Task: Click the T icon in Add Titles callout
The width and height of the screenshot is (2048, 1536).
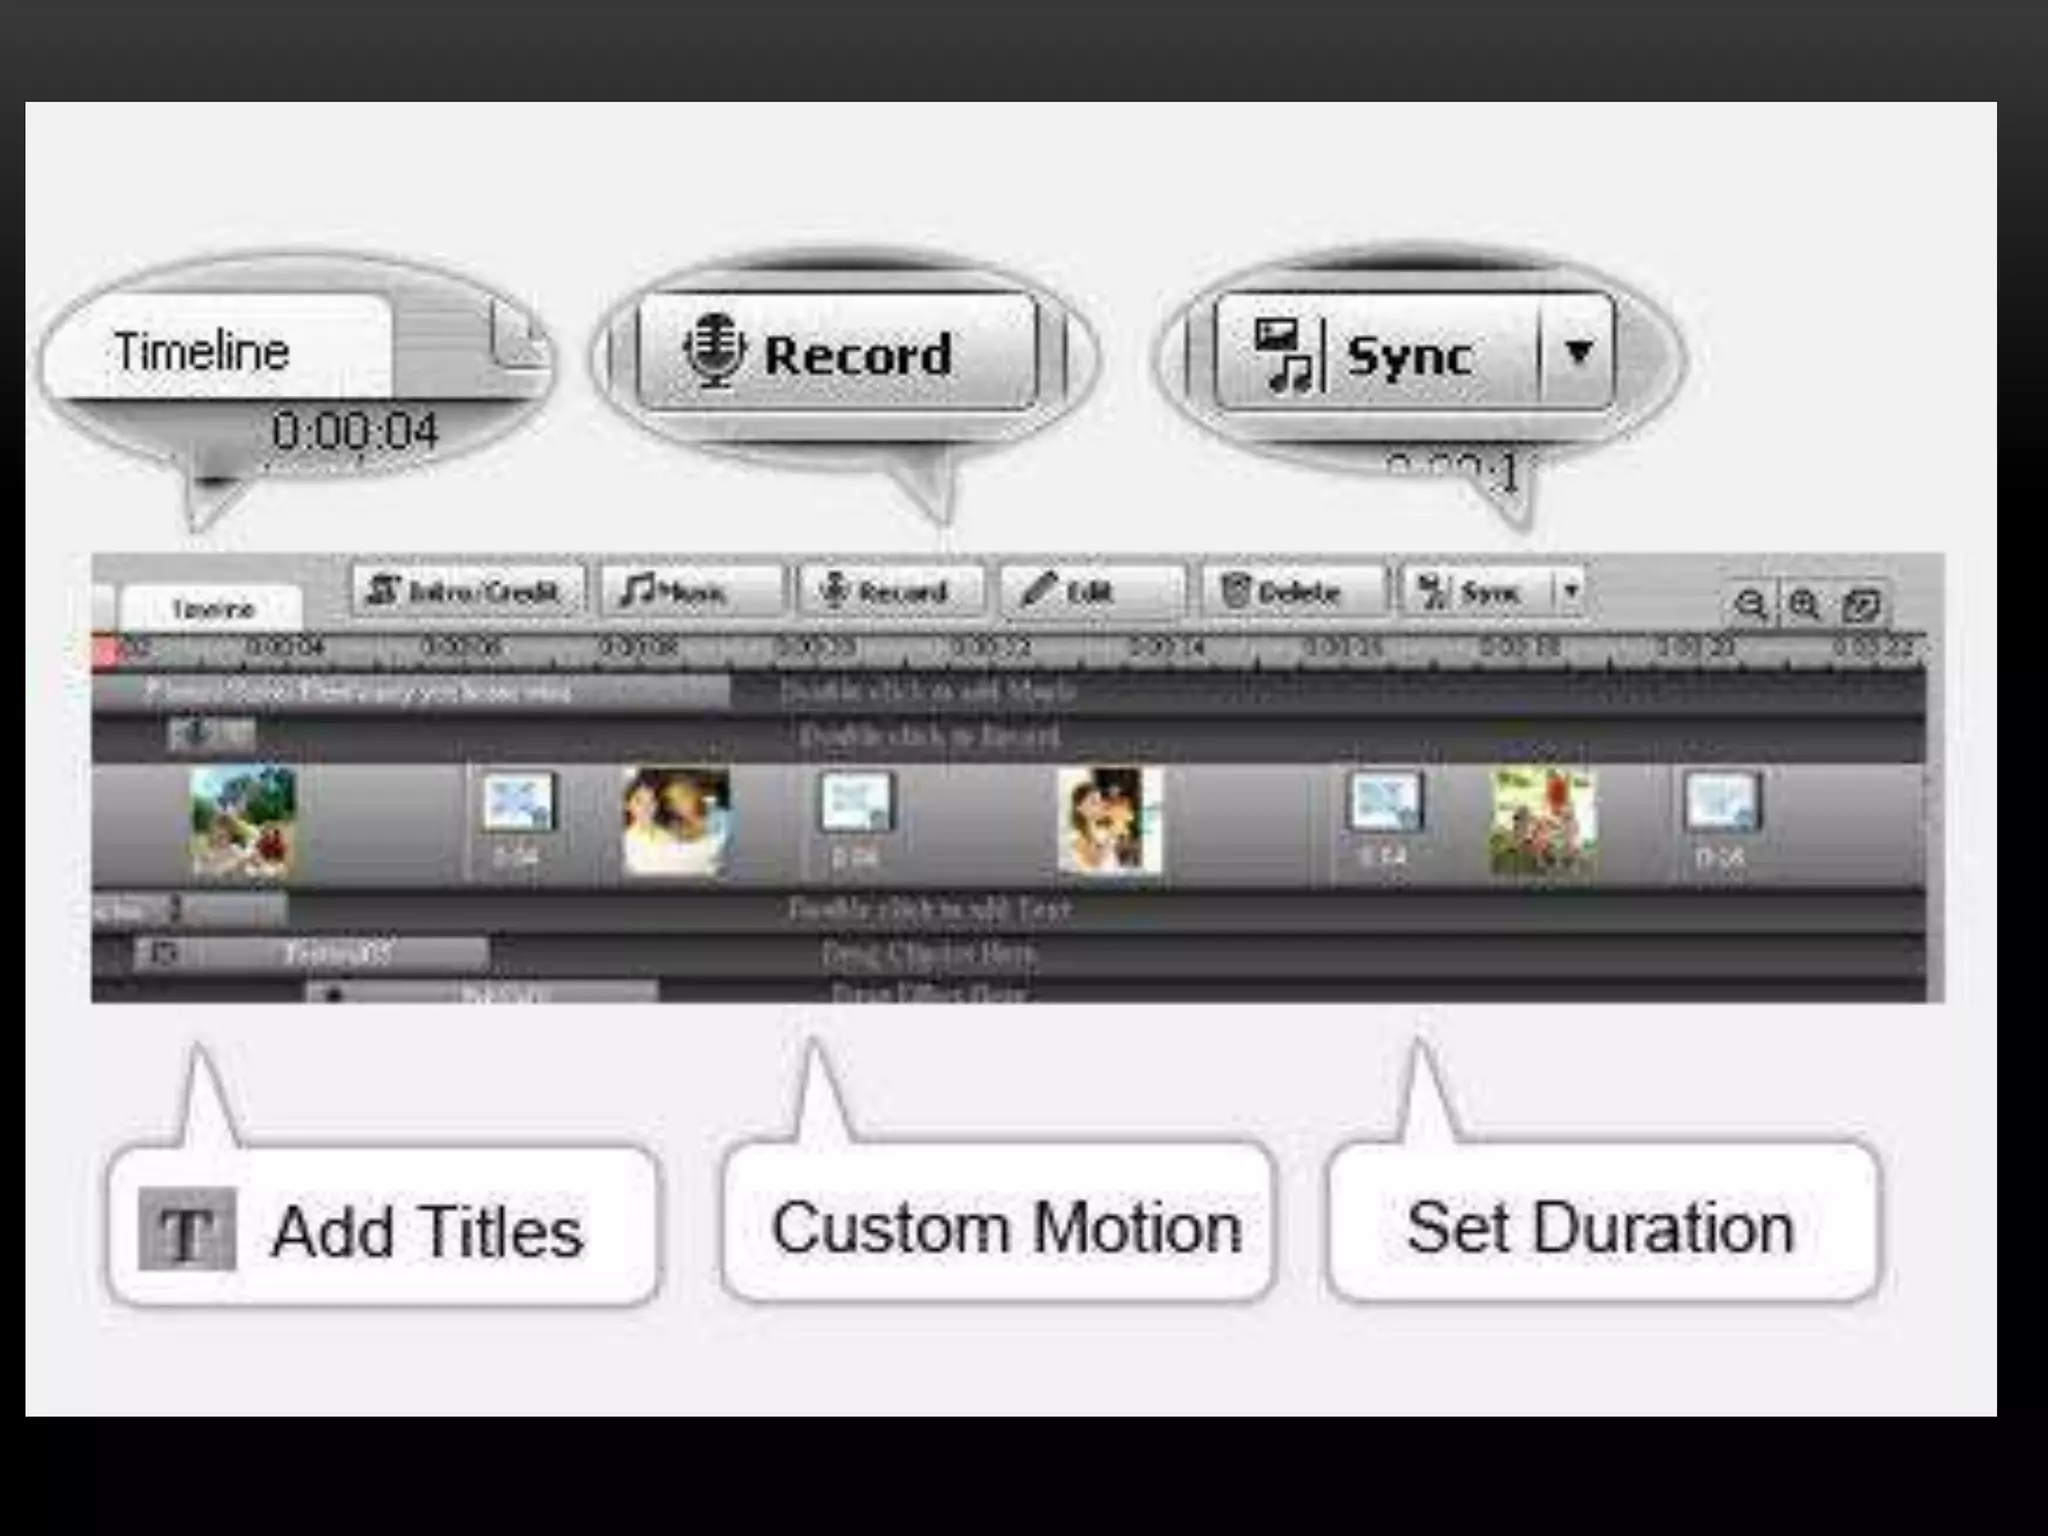Action: click(187, 1229)
